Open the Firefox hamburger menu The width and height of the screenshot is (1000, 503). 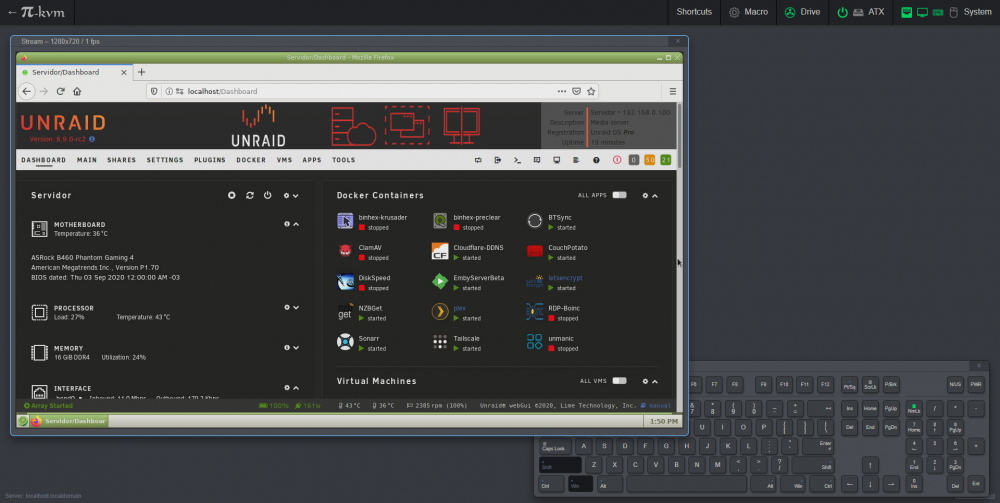click(673, 91)
